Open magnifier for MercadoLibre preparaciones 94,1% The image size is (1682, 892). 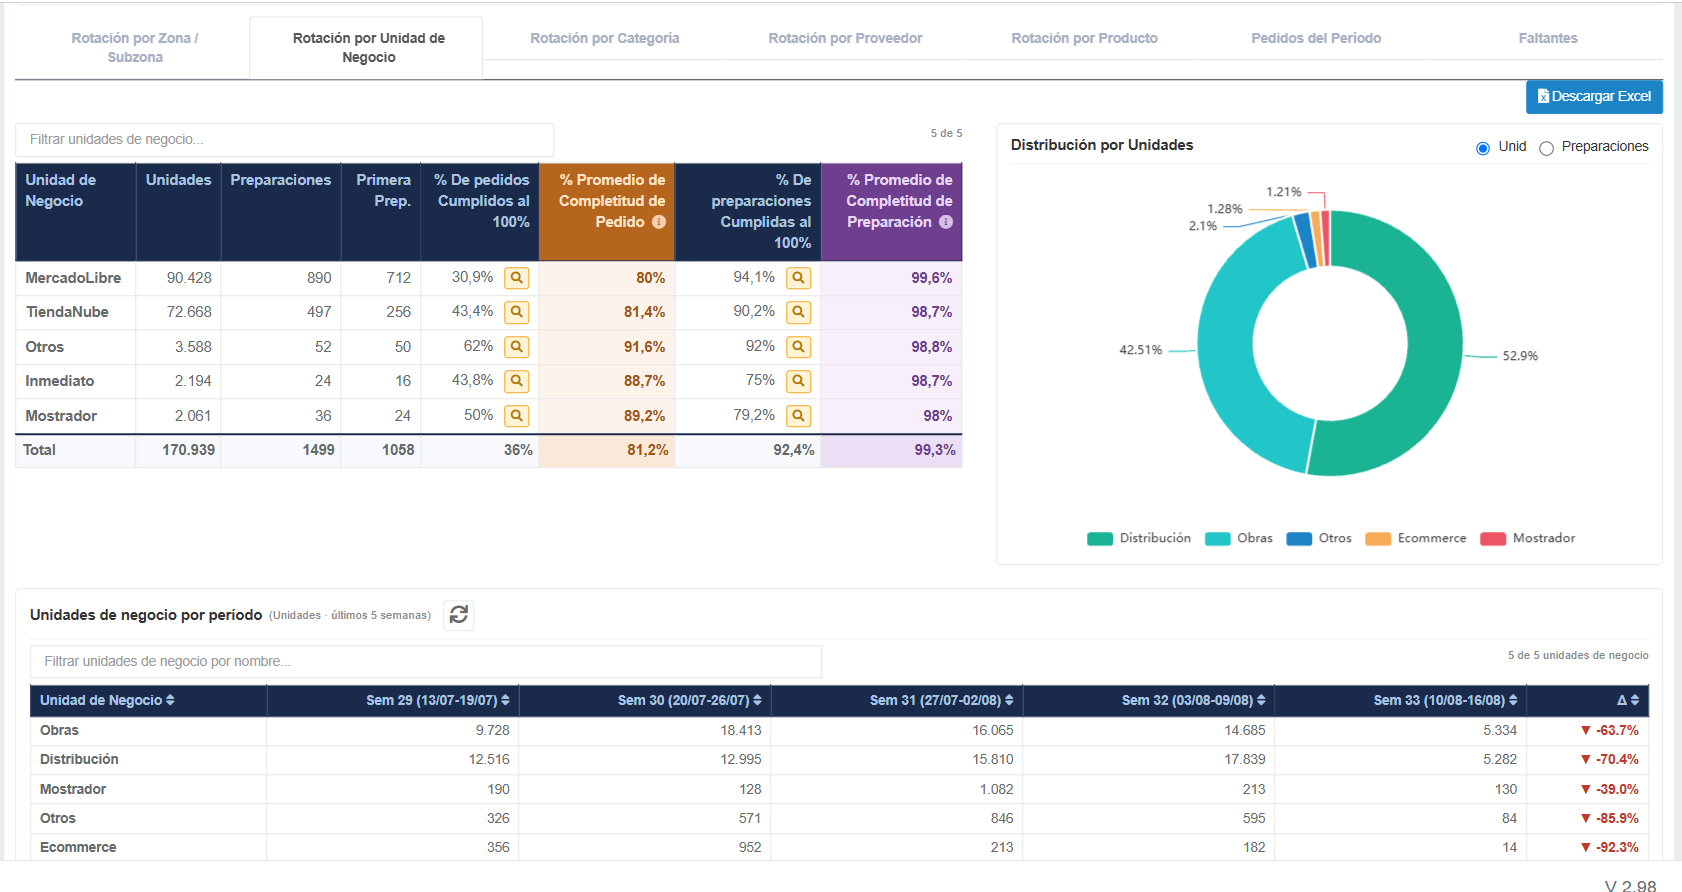point(798,278)
